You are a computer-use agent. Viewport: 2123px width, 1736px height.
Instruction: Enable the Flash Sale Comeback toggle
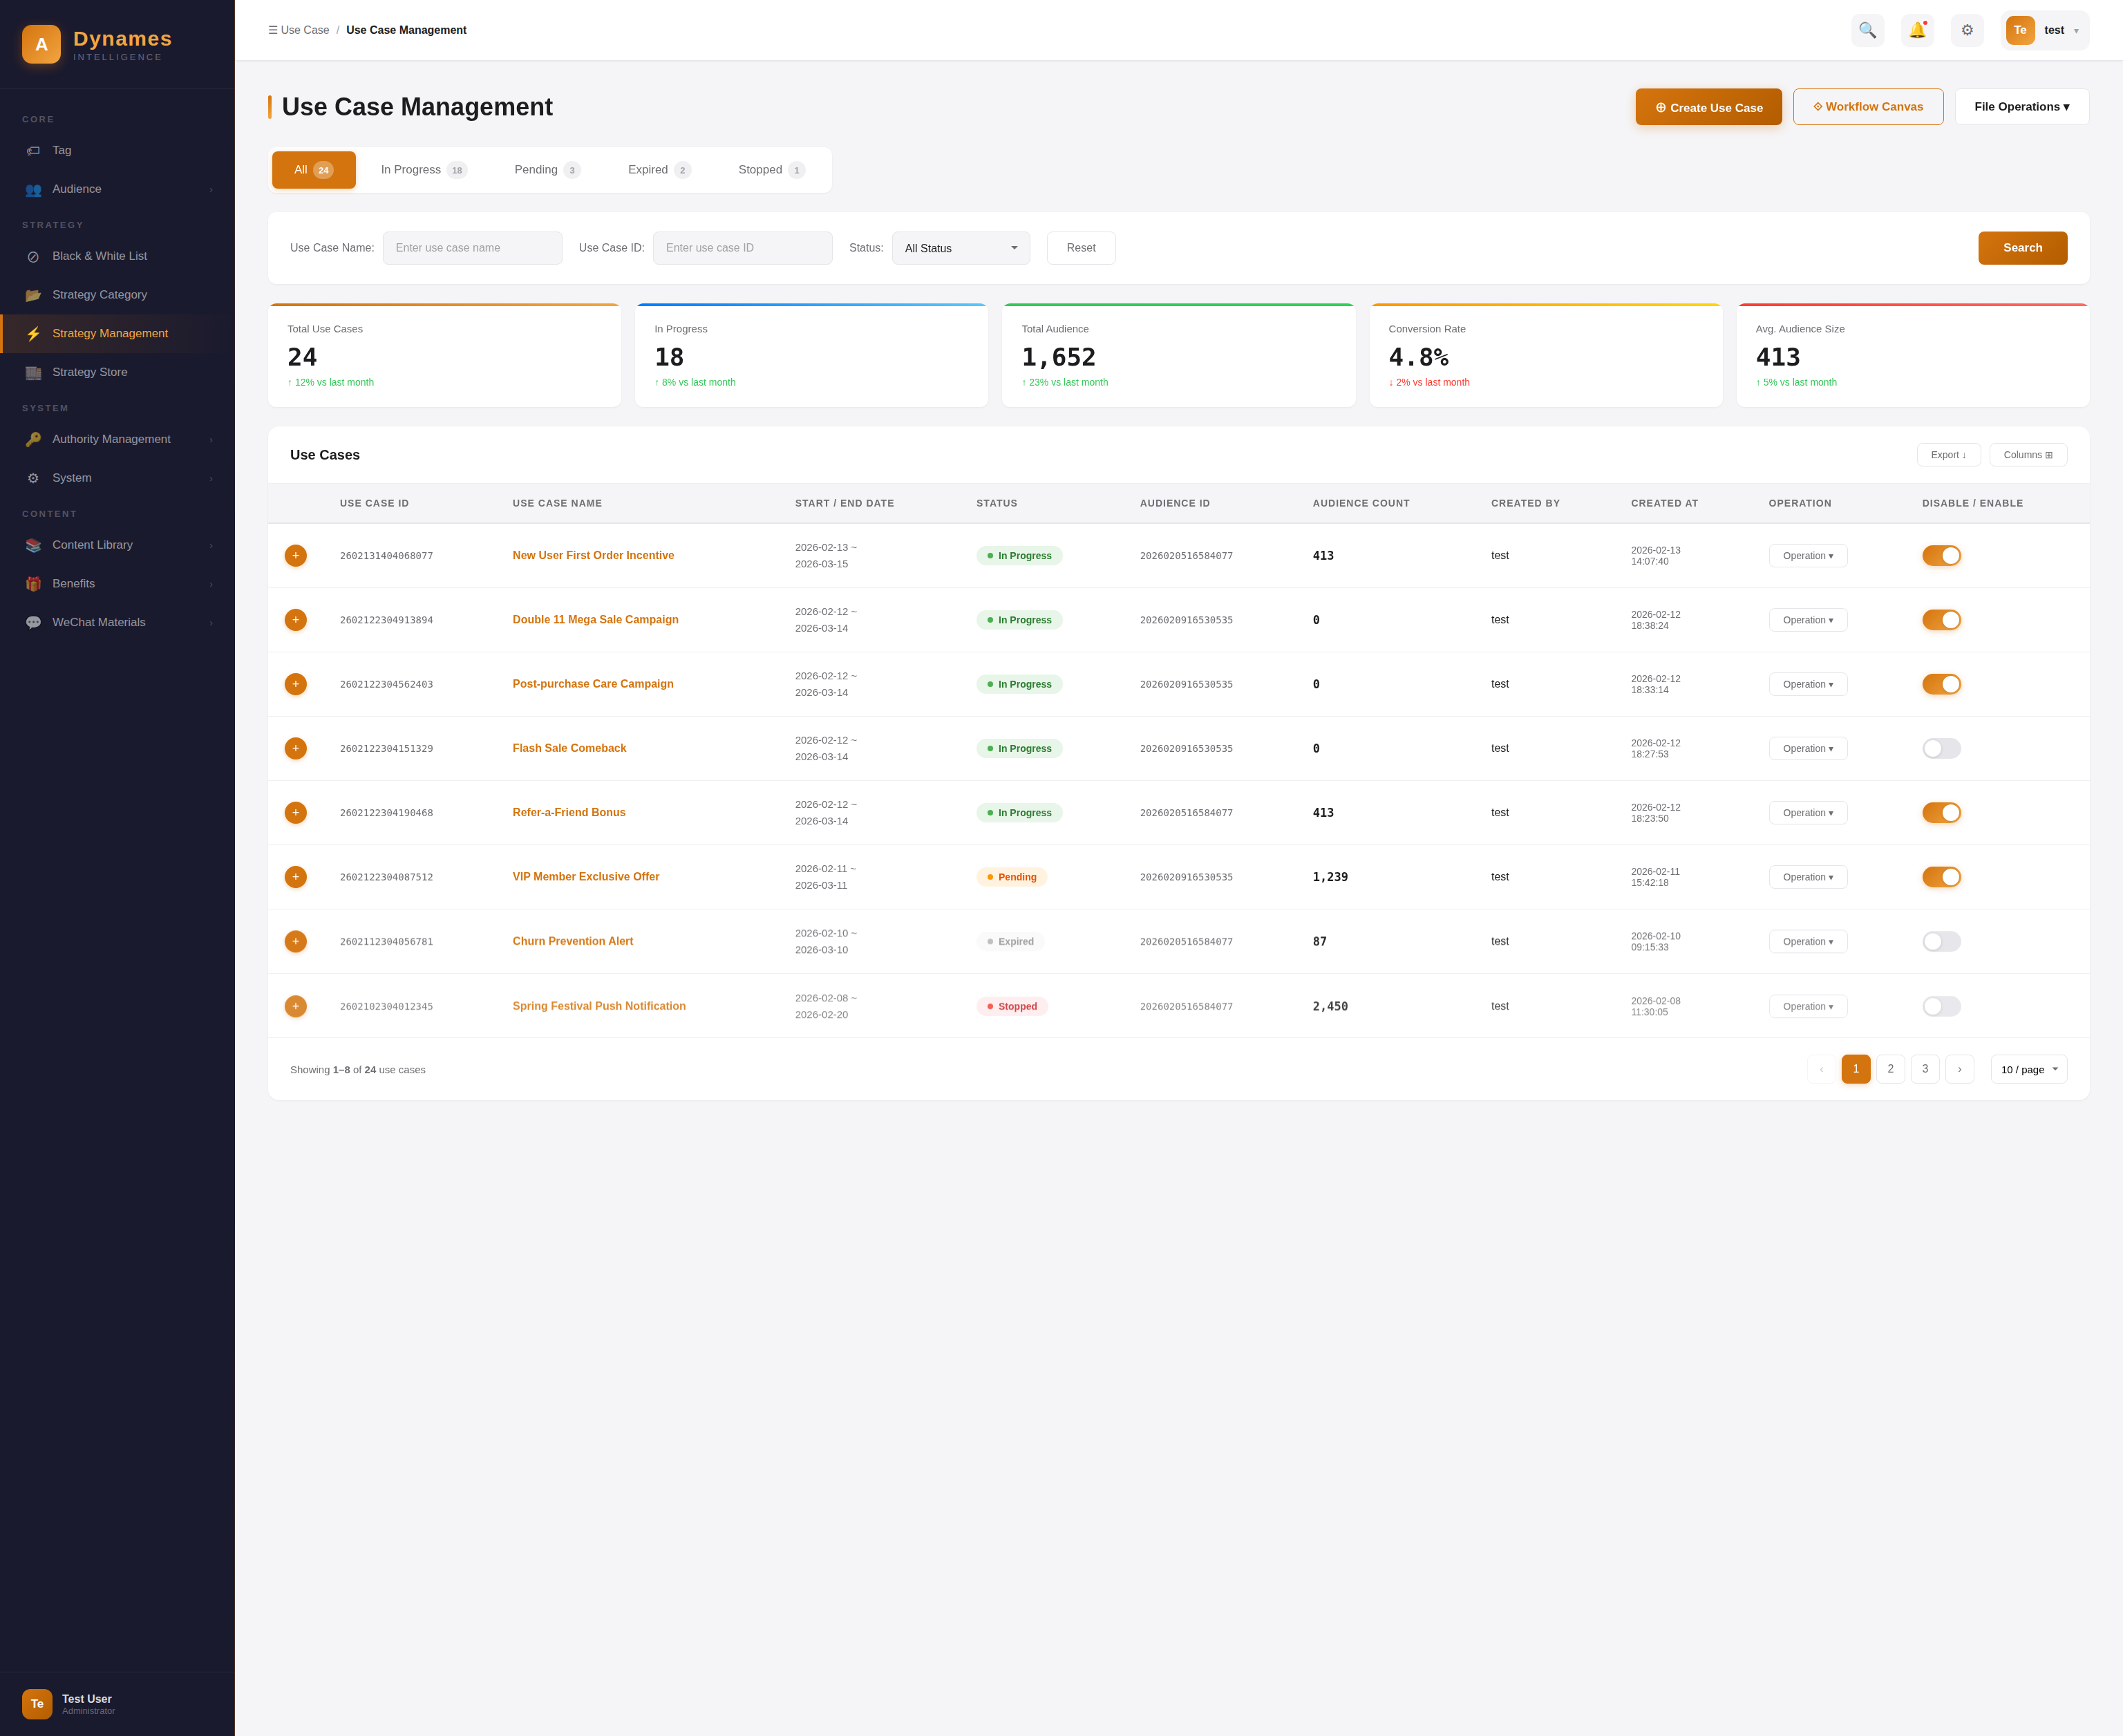point(1941,748)
